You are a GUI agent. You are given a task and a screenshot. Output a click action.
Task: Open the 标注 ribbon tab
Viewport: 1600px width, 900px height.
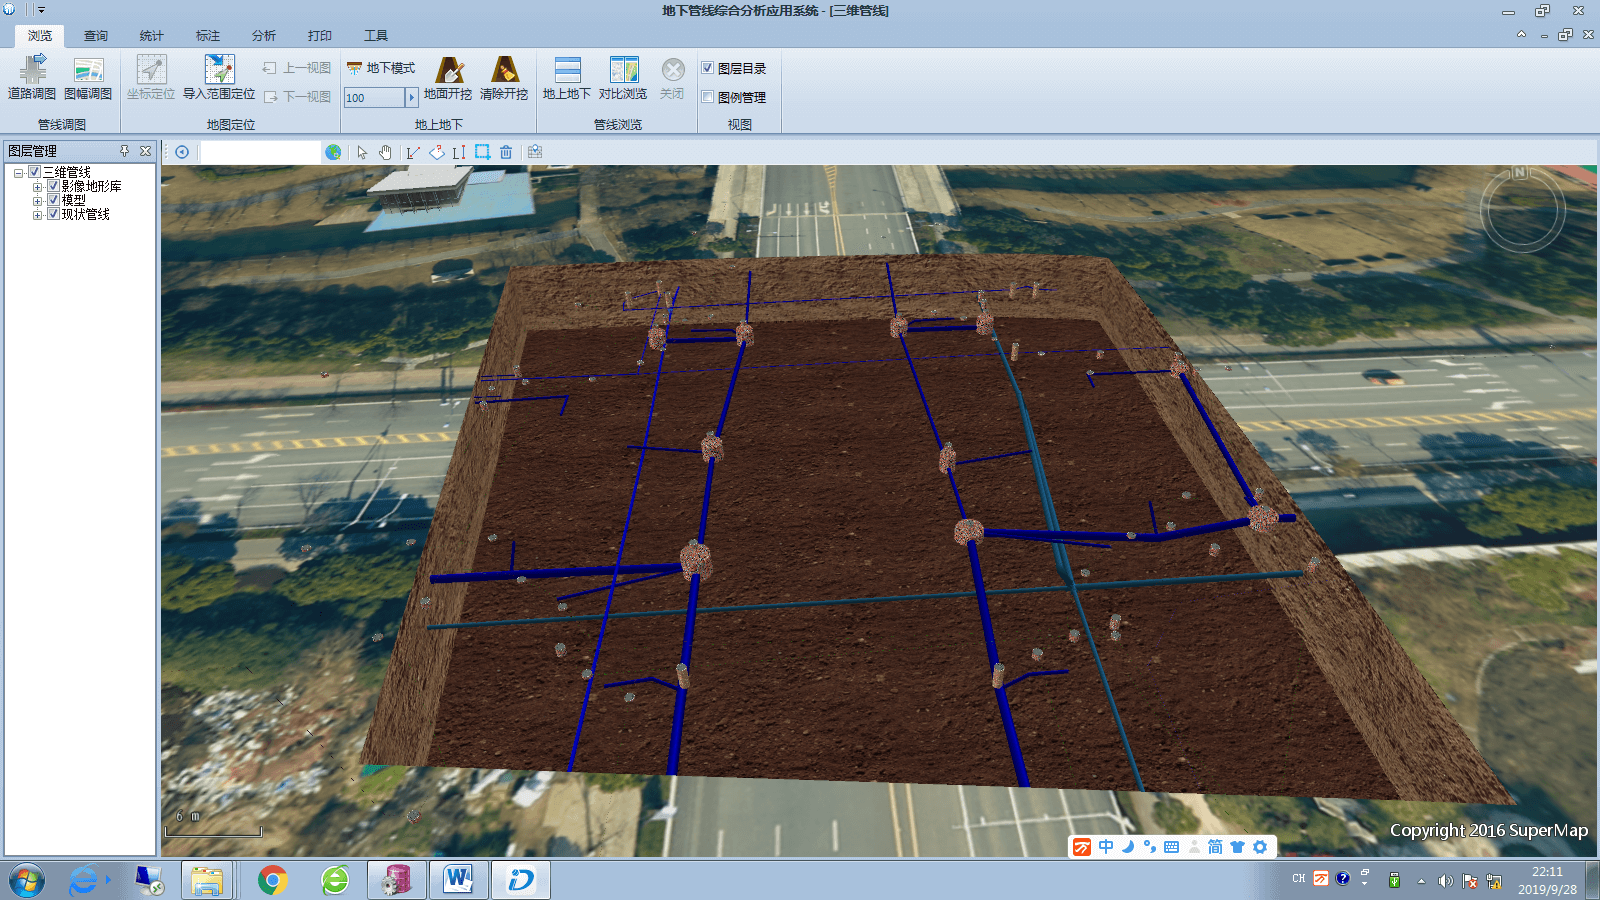[x=208, y=36]
